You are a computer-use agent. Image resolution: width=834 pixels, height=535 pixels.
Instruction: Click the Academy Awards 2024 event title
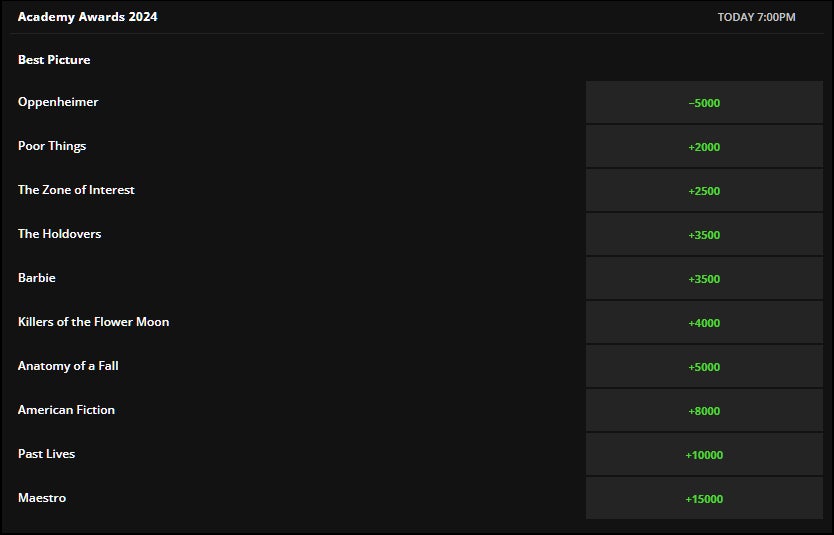coord(87,17)
